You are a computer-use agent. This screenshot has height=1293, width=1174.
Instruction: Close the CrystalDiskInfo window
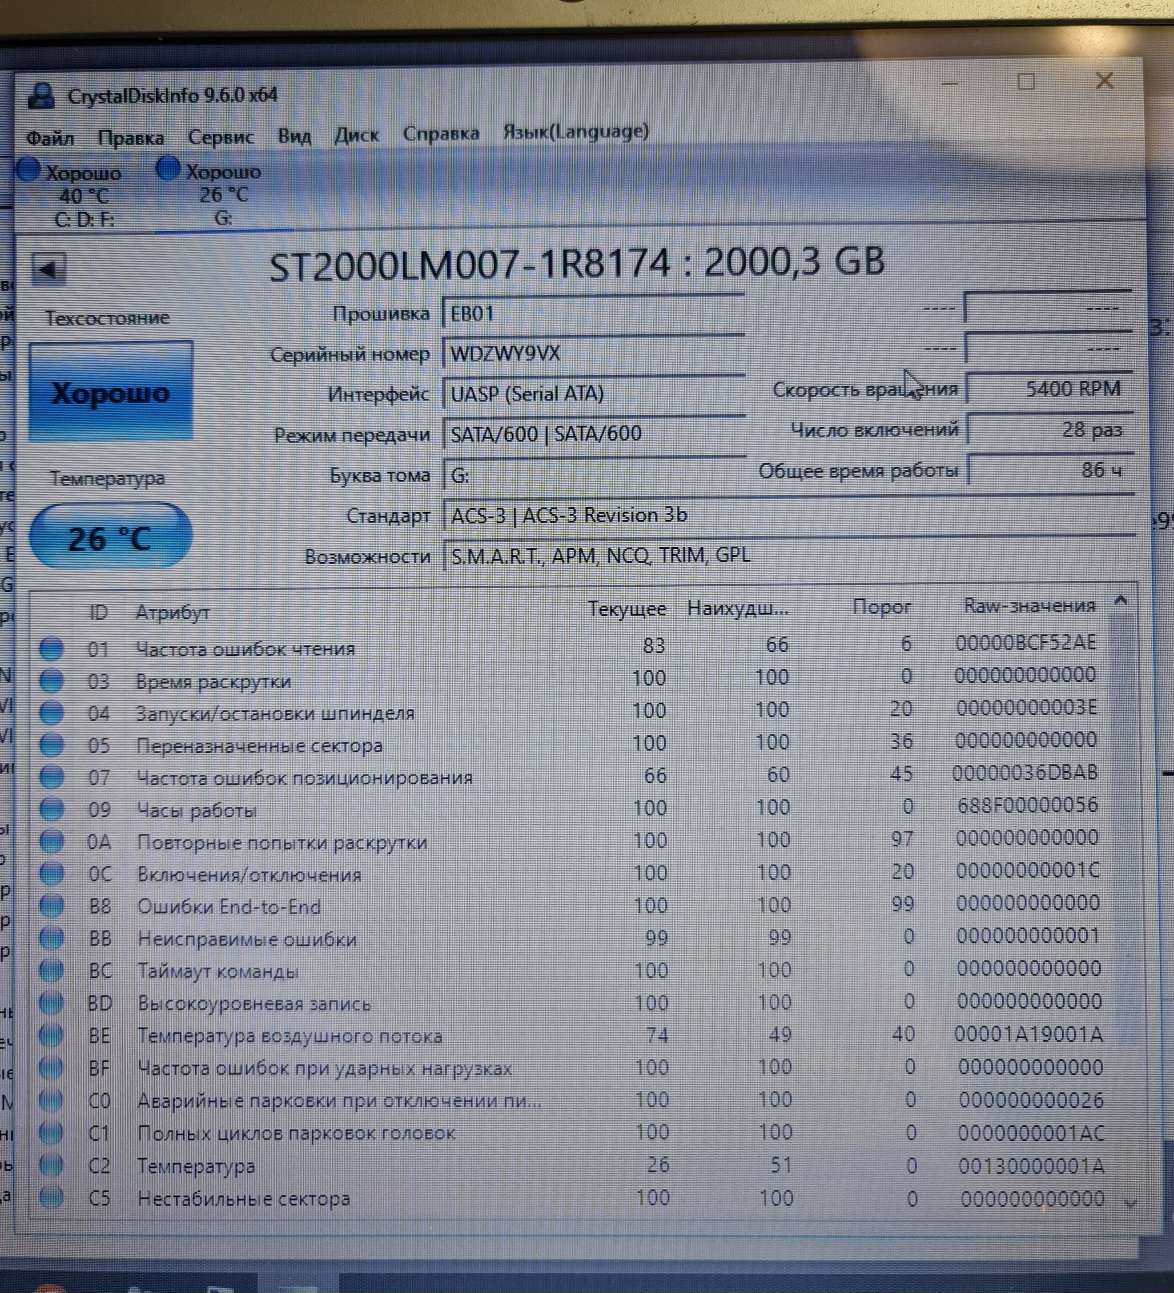point(1104,80)
